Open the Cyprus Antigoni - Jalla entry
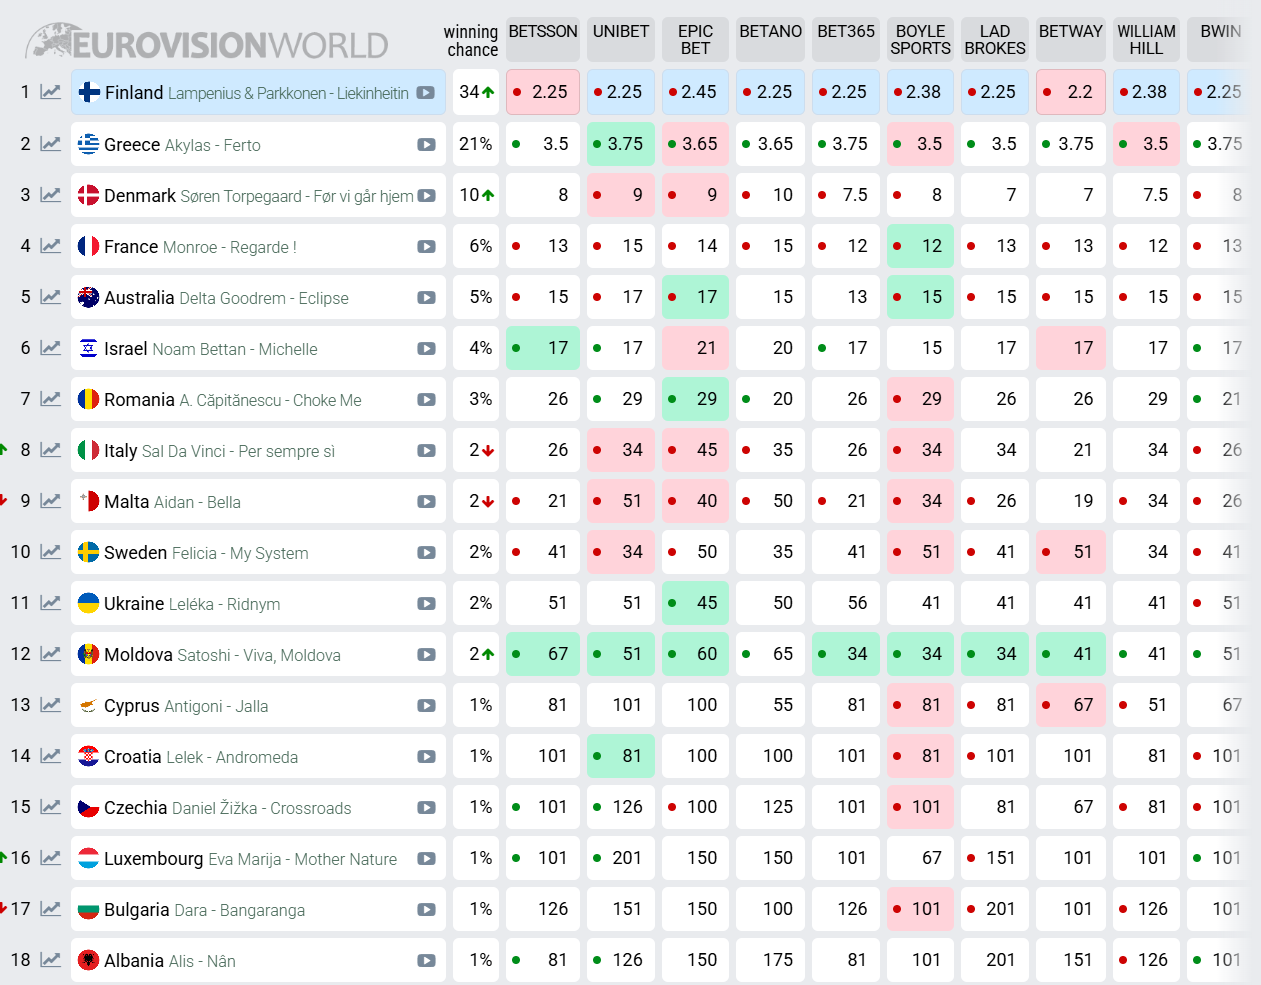1261x985 pixels. [258, 706]
